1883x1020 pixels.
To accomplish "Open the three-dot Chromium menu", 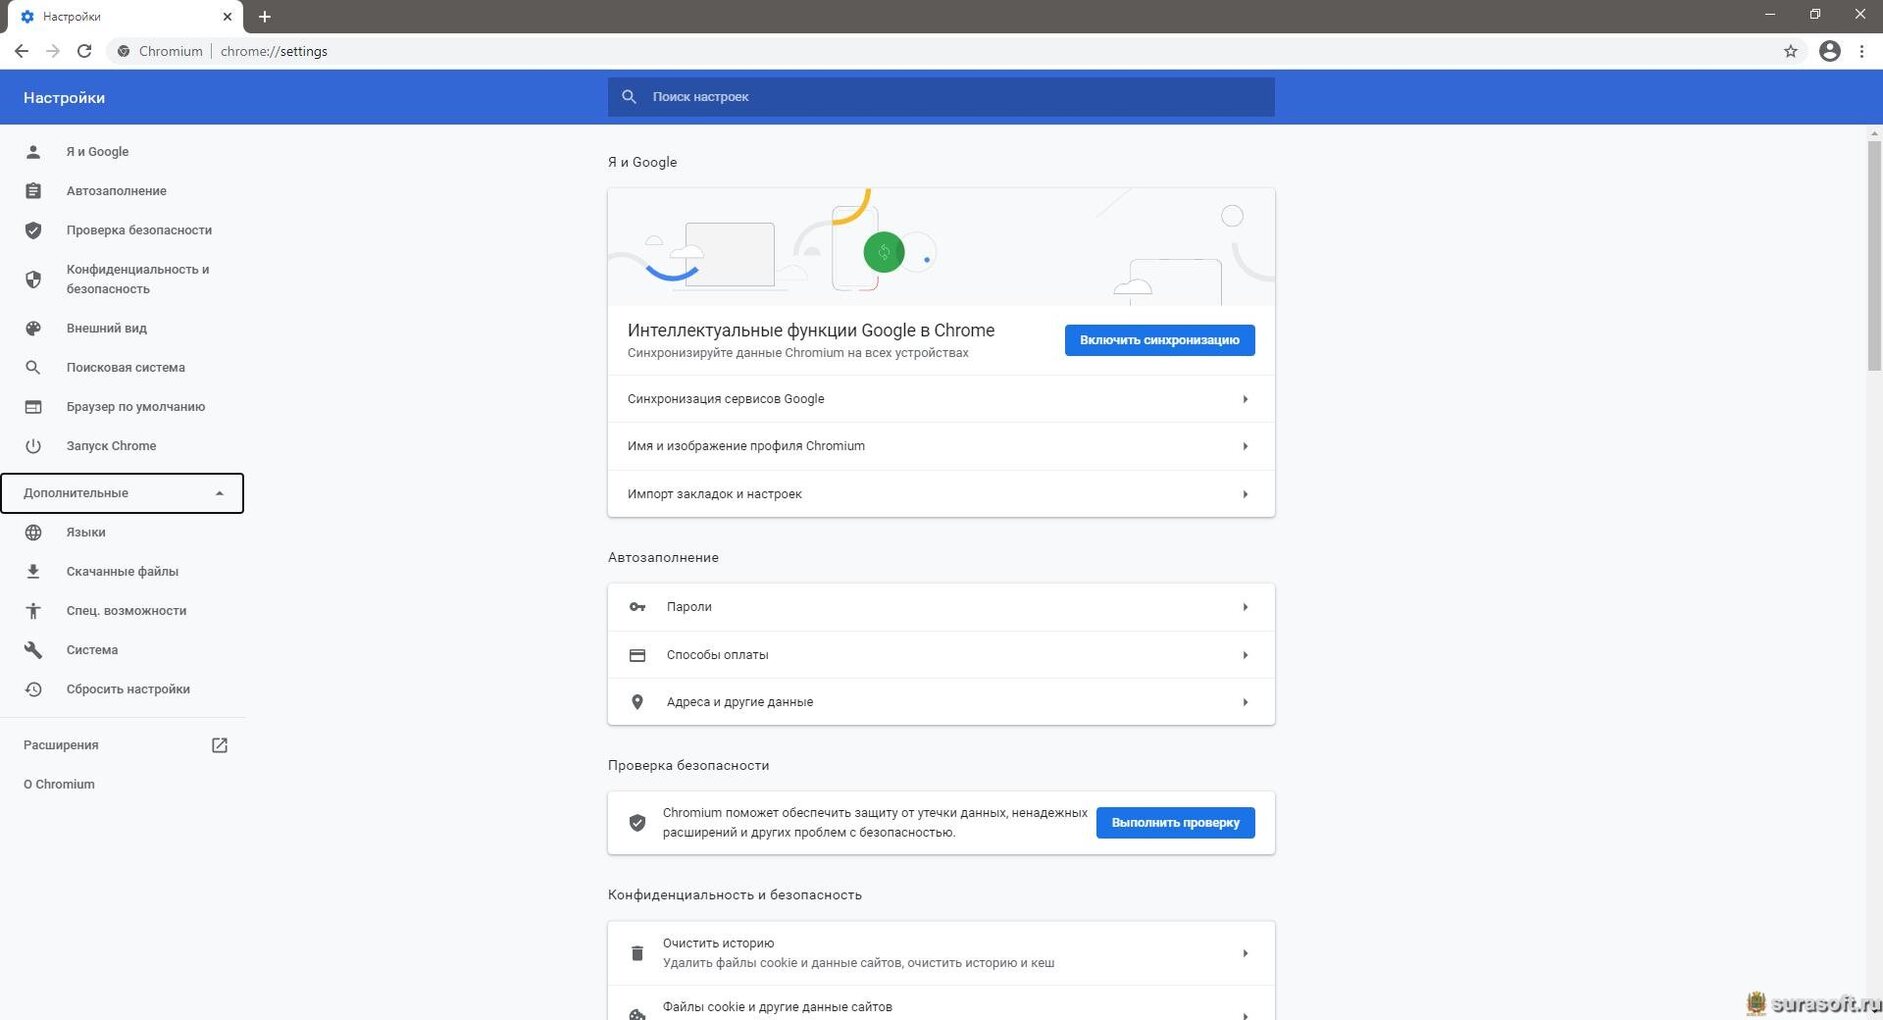I will 1861,51.
